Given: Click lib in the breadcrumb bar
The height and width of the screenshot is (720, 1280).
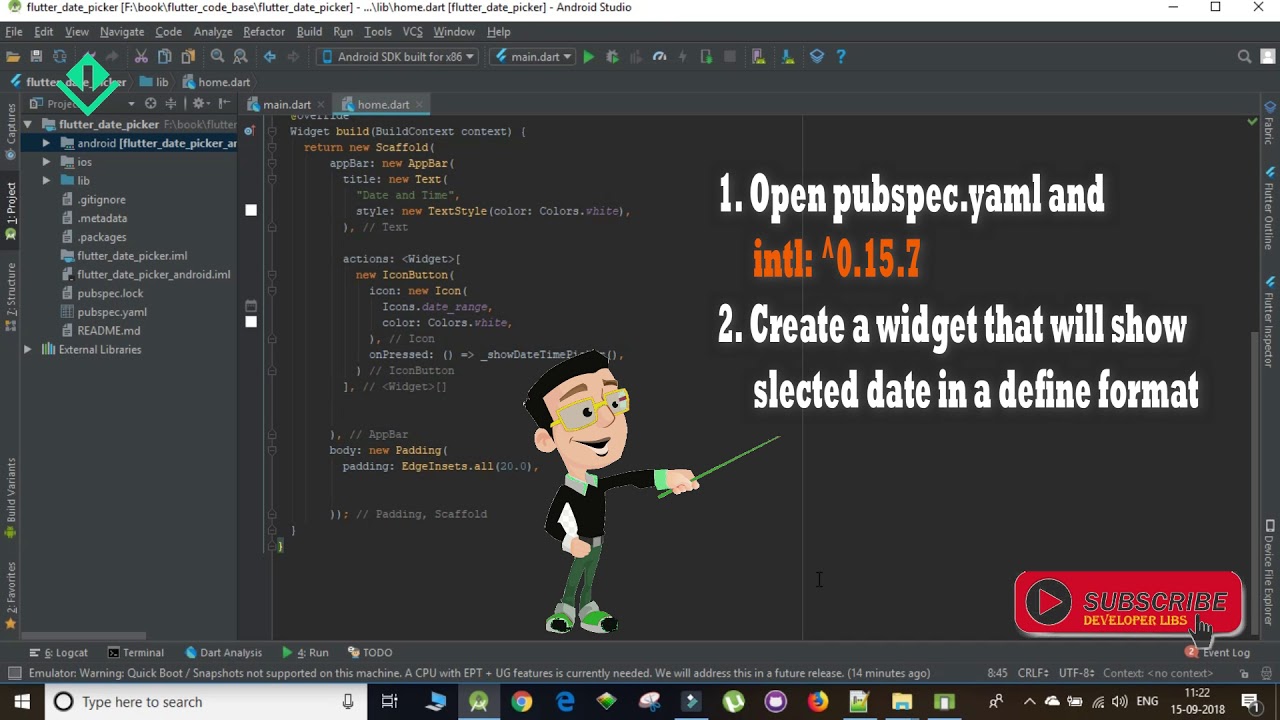Looking at the screenshot, I should pyautogui.click(x=155, y=82).
